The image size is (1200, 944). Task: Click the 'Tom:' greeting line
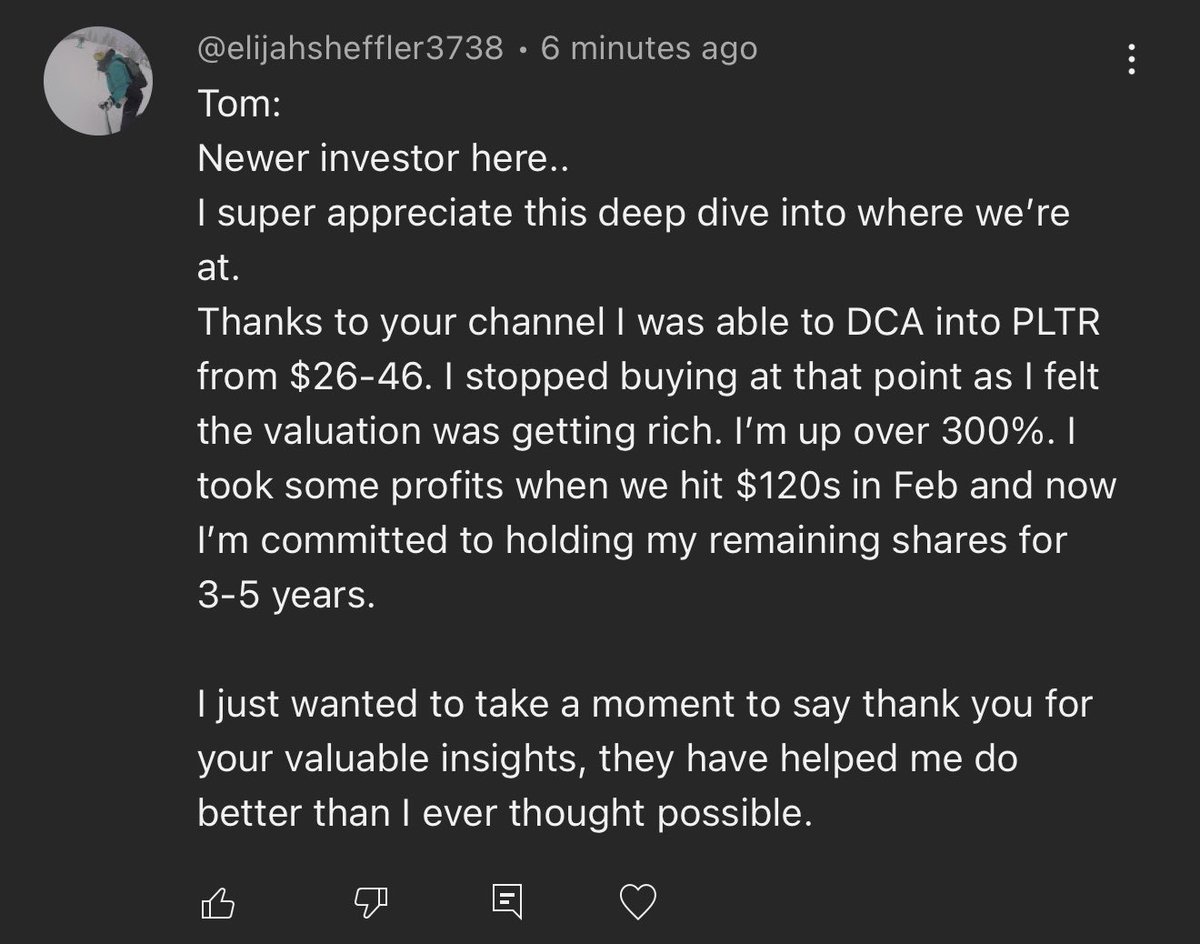click(239, 103)
